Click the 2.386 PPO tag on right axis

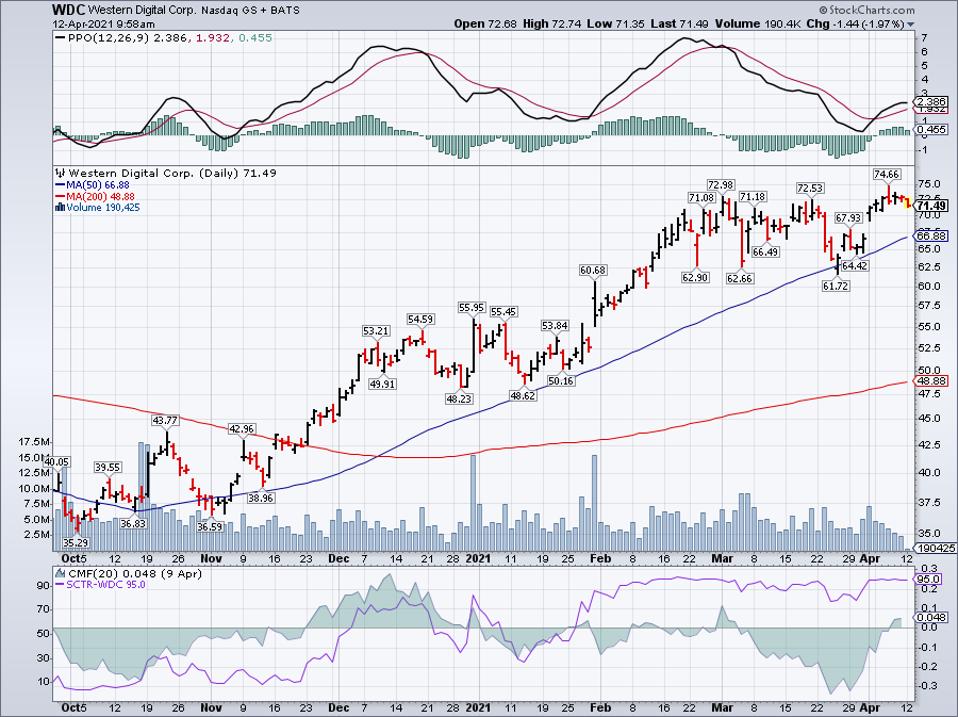(933, 102)
